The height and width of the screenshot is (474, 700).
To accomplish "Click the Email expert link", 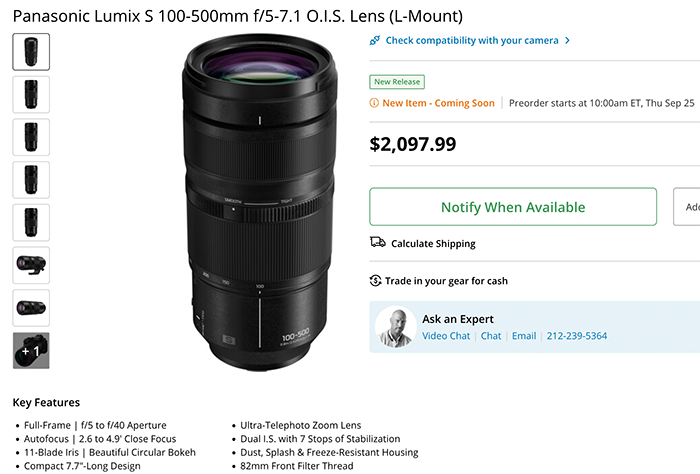I will 524,336.
